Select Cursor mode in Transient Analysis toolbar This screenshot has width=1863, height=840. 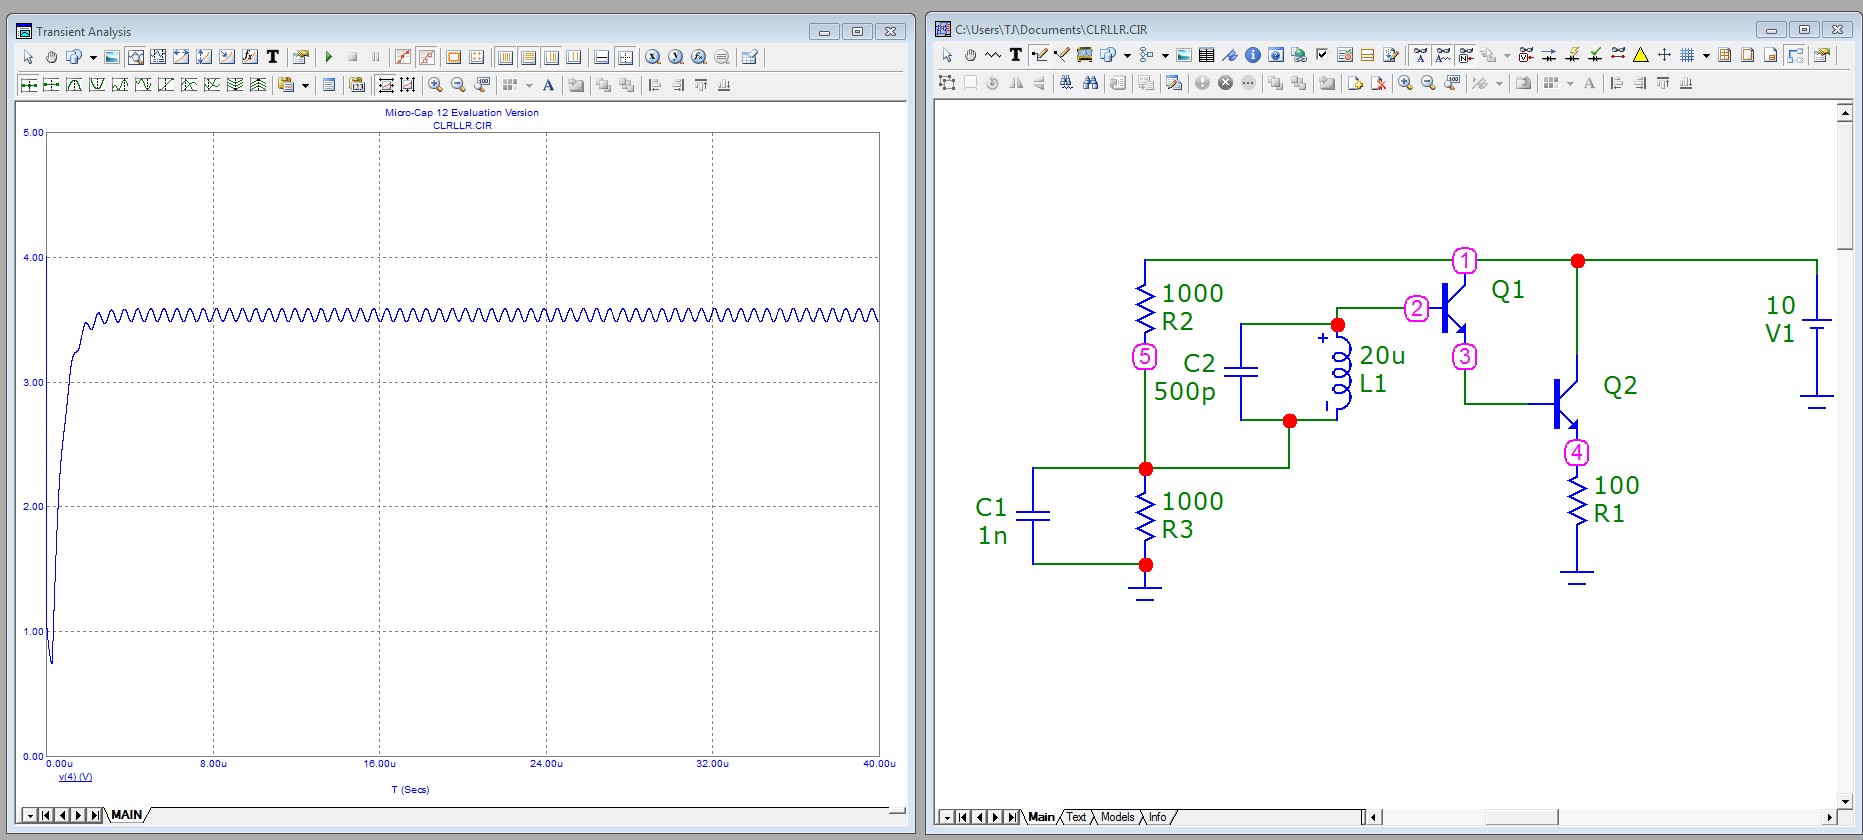point(158,57)
